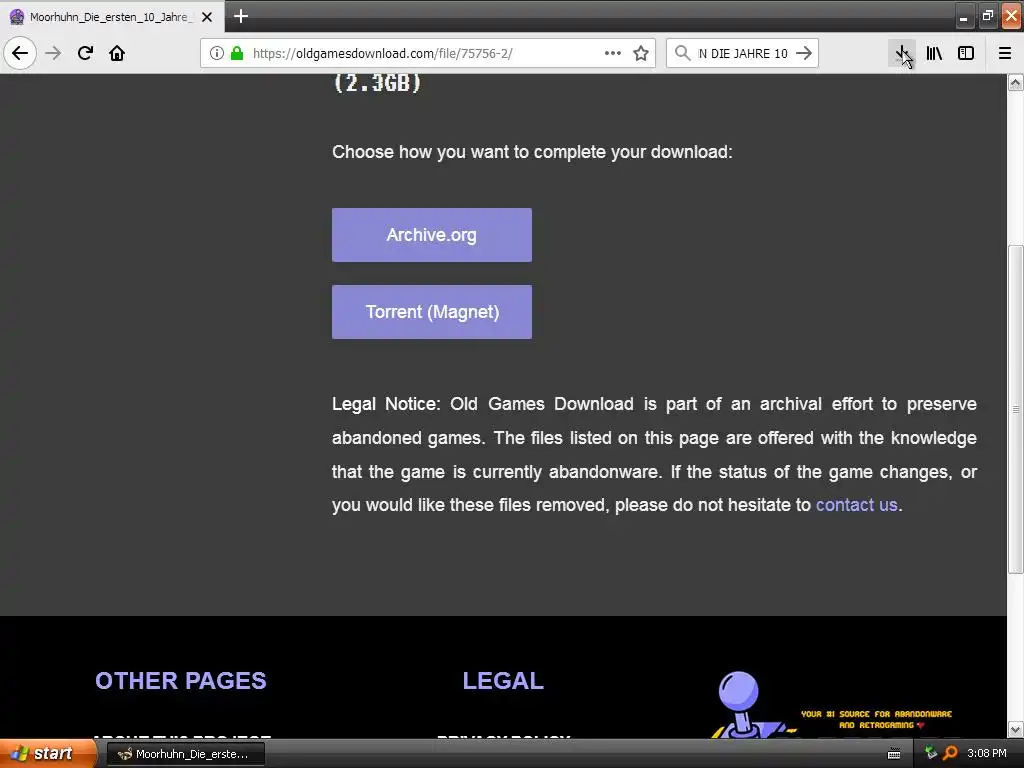Select the Moorhuhn_Die_ersten_10_Jahre tab
Screen dimensions: 1024x768
click(x=110, y=17)
